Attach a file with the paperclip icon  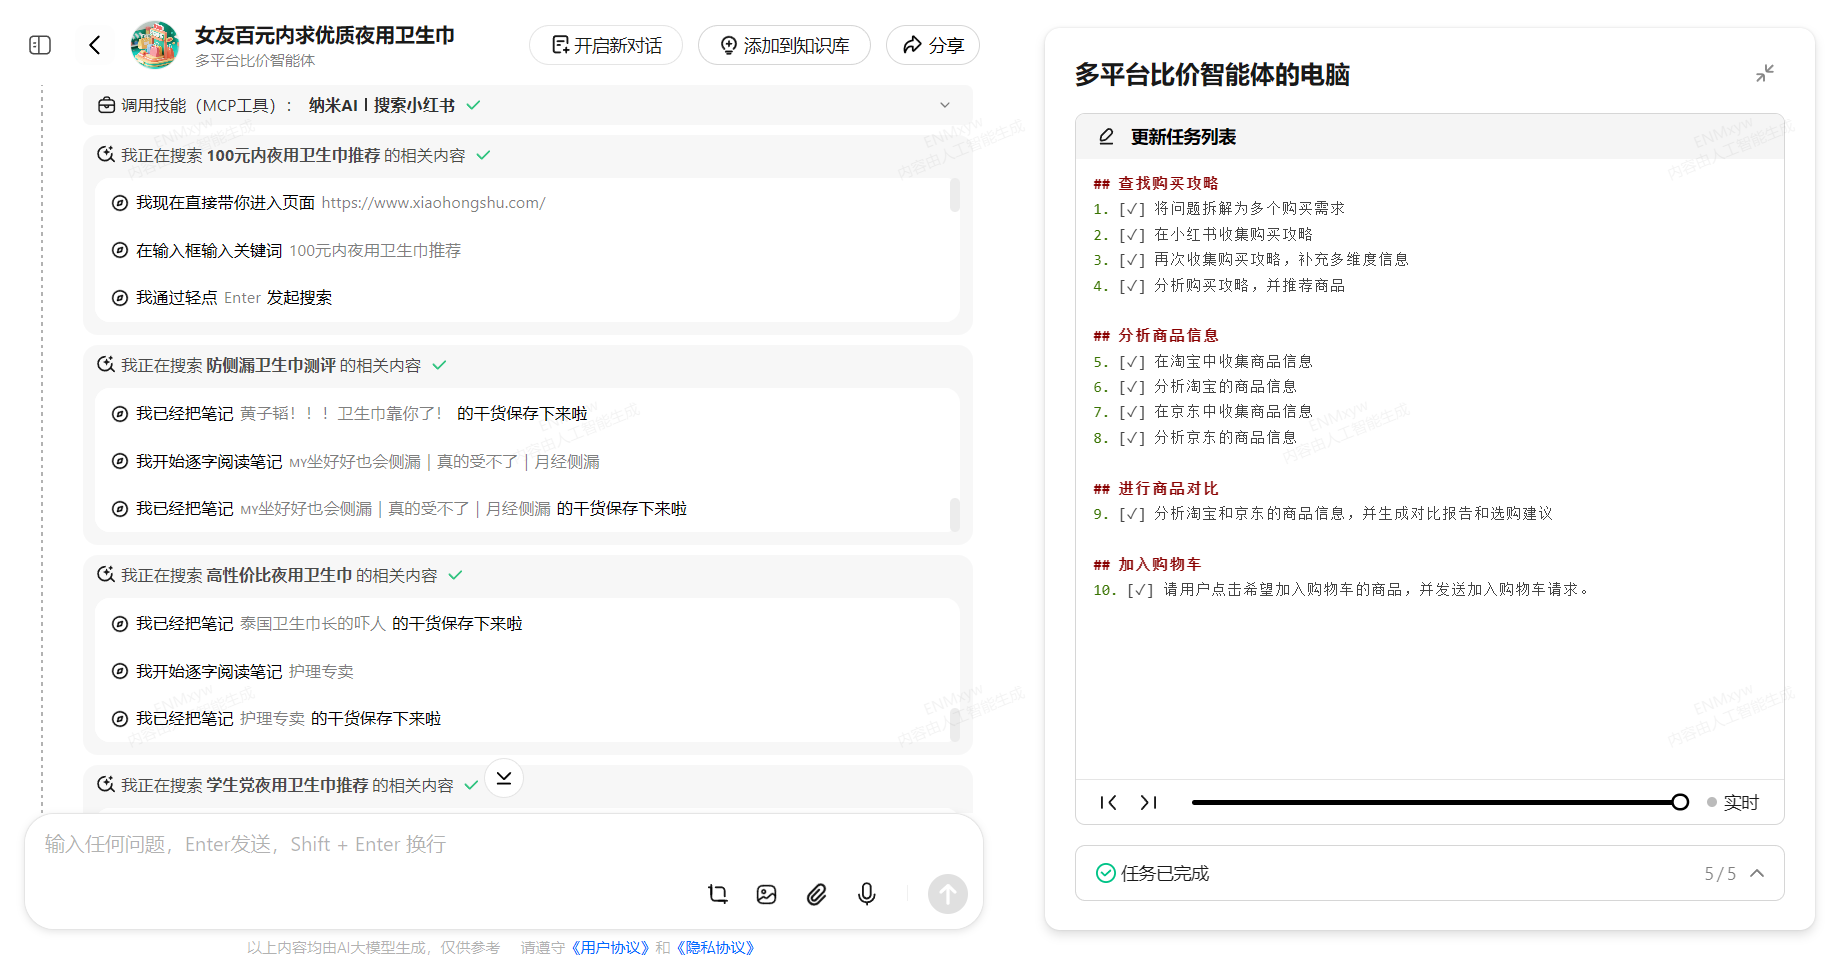click(817, 894)
